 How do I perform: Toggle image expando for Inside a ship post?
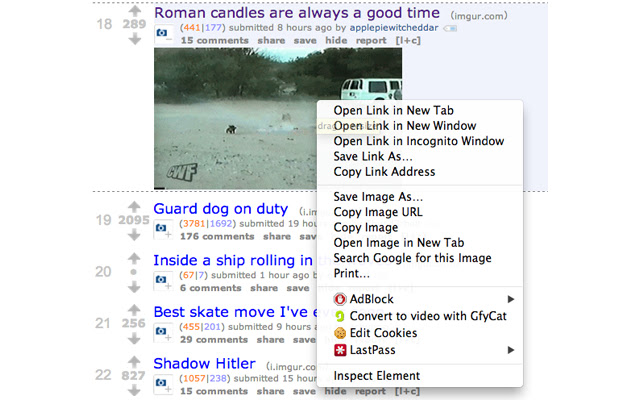pyautogui.click(x=162, y=281)
